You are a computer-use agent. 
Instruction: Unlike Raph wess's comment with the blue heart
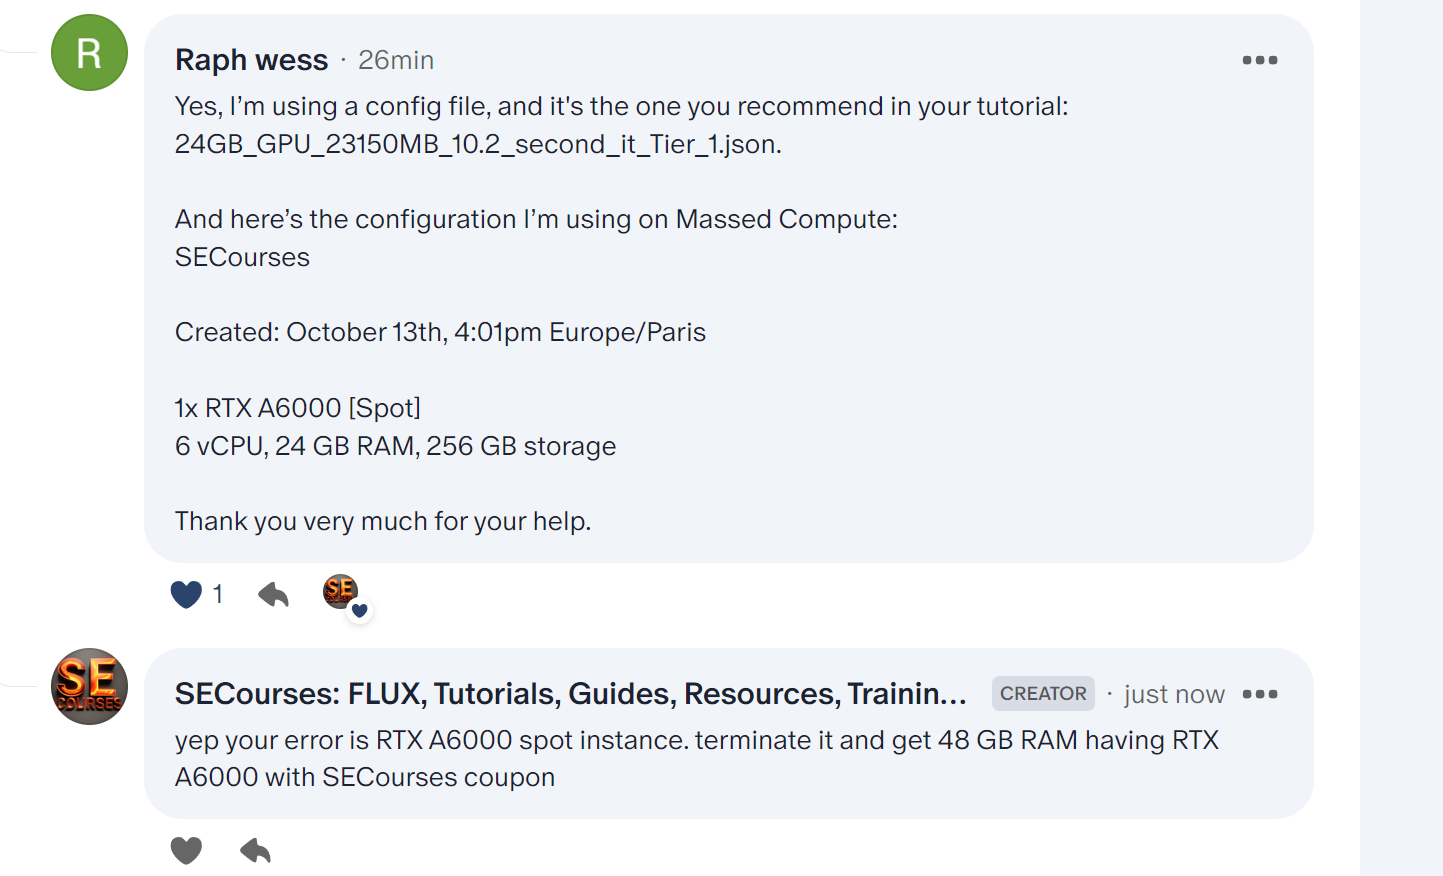click(x=187, y=594)
